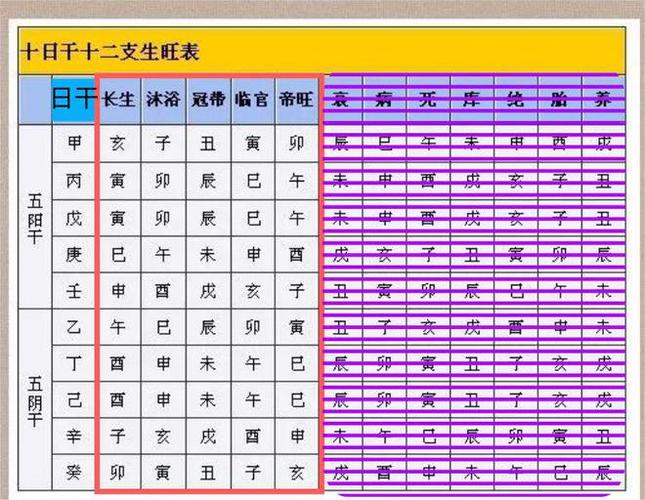Click 寅 in 甲 row 临官 column

point(253,143)
